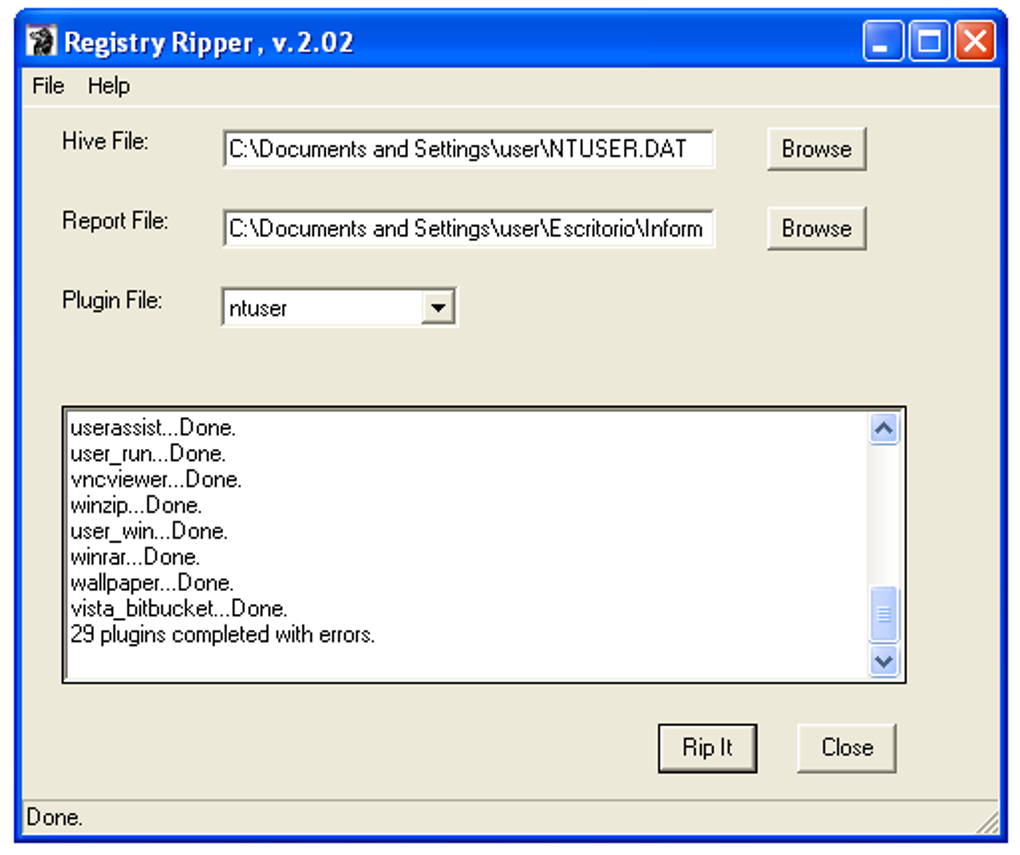Click the scrollbar down arrow on the log

tap(884, 662)
